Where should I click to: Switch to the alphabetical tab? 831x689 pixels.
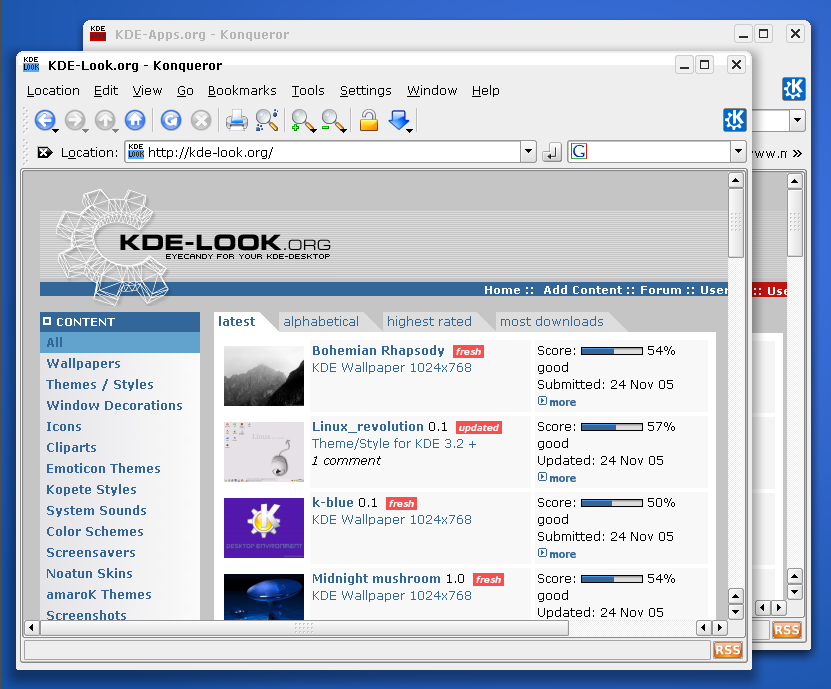pos(321,322)
